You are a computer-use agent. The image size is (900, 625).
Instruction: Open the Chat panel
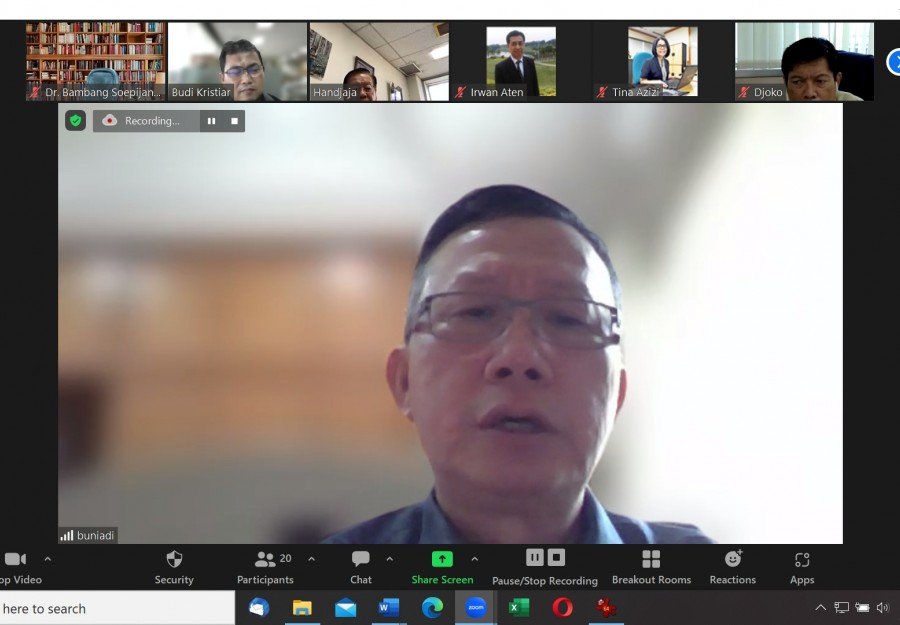pyautogui.click(x=360, y=568)
